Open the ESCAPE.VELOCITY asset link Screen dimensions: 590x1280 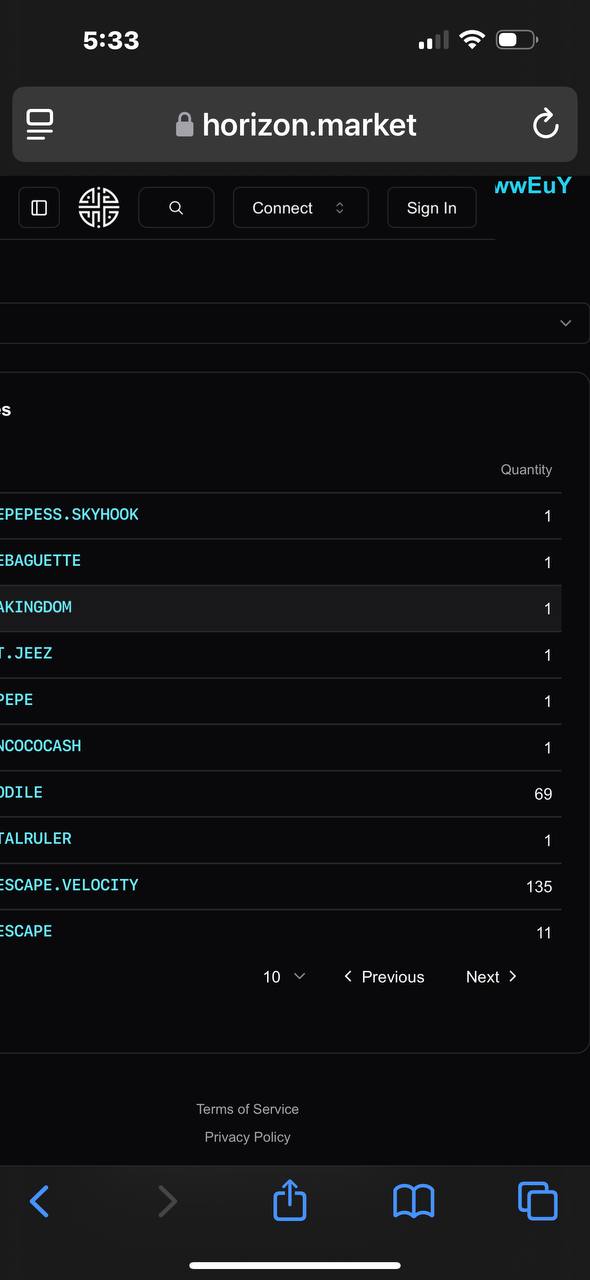(x=69, y=885)
